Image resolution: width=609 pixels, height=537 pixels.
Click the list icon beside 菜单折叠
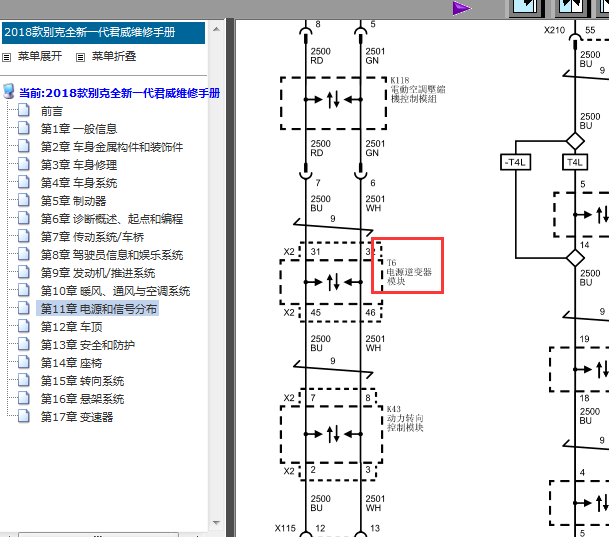[x=80, y=57]
